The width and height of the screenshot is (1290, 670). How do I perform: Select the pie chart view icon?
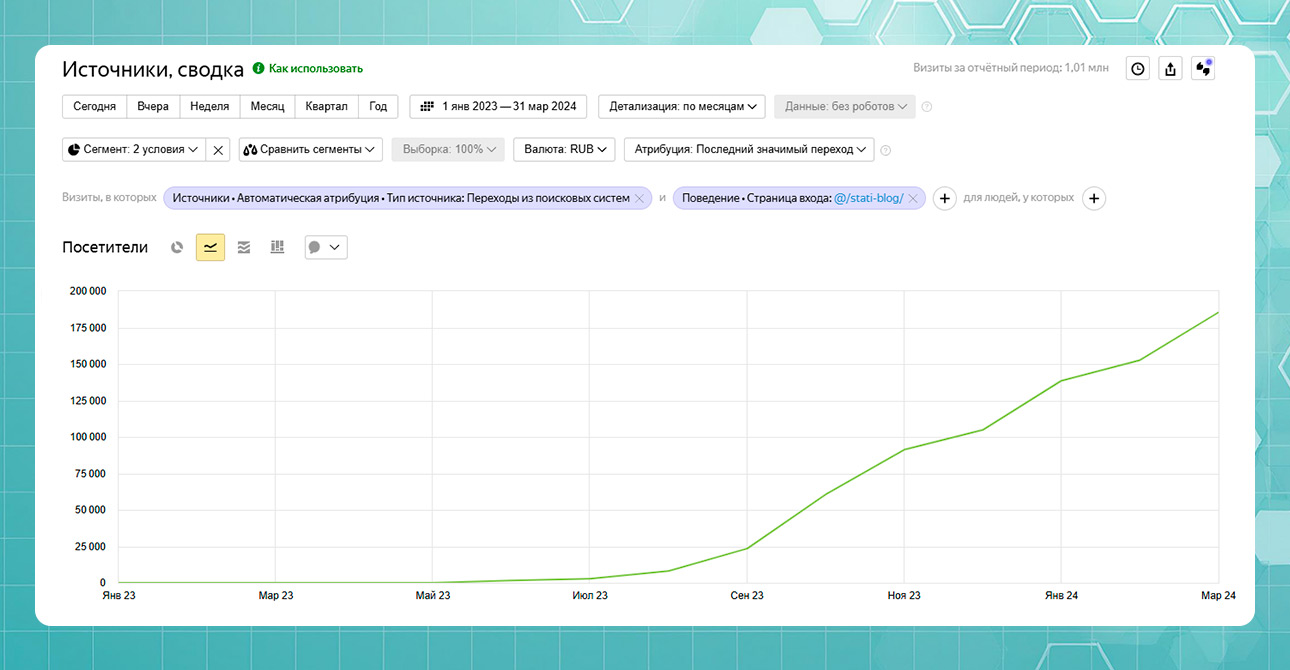177,247
